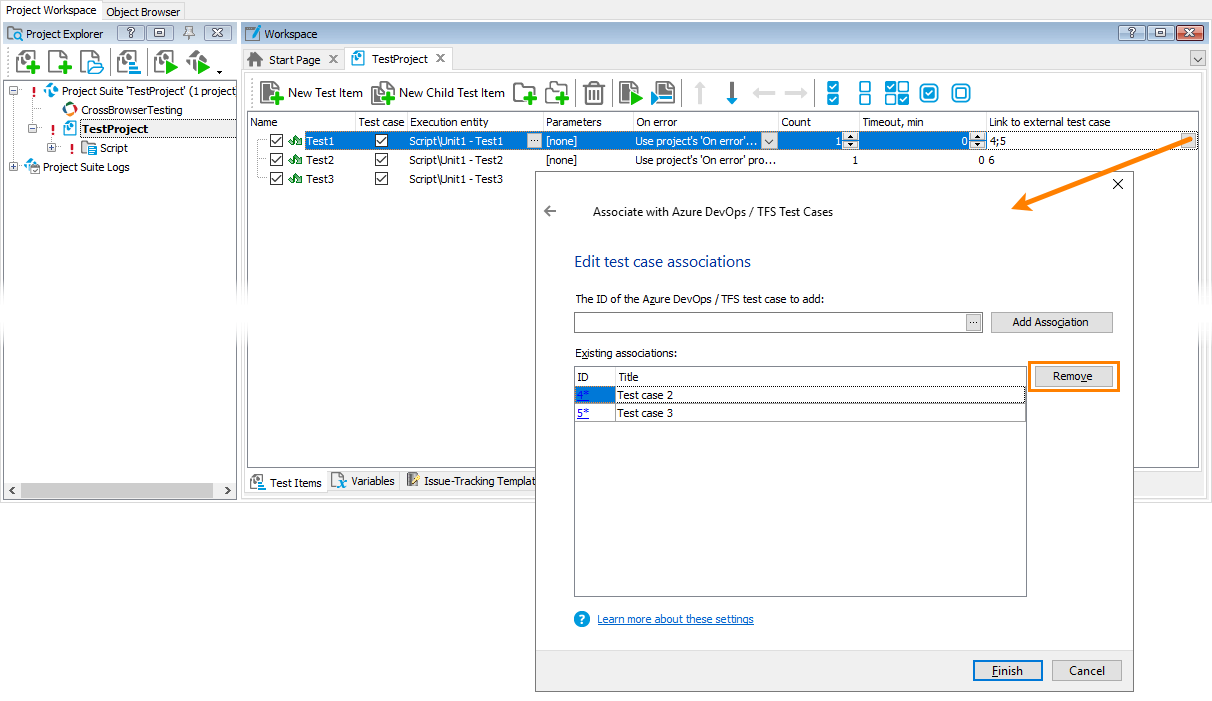
Task: Open the Object Browser tab
Action: point(142,11)
